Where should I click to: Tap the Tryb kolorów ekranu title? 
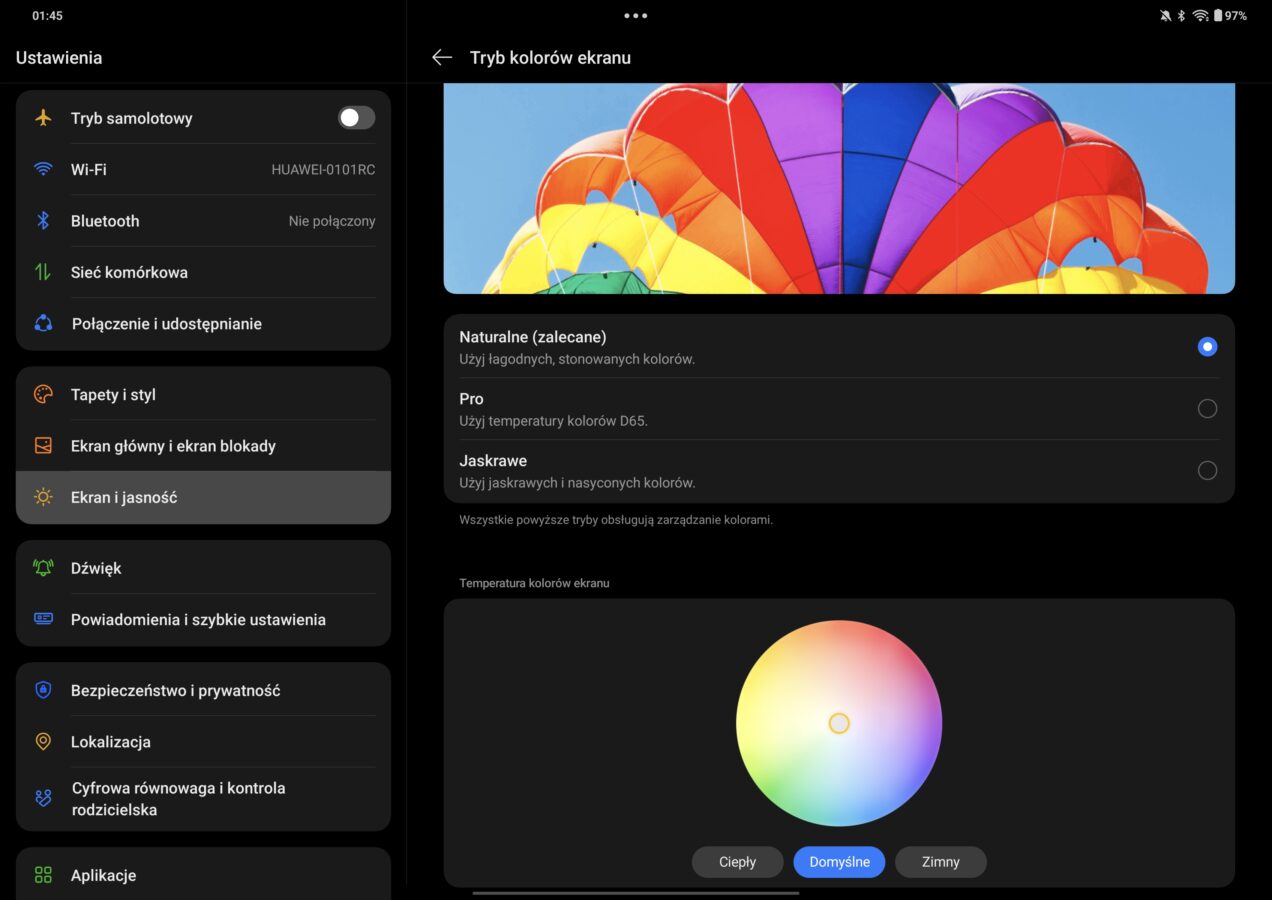tap(550, 58)
